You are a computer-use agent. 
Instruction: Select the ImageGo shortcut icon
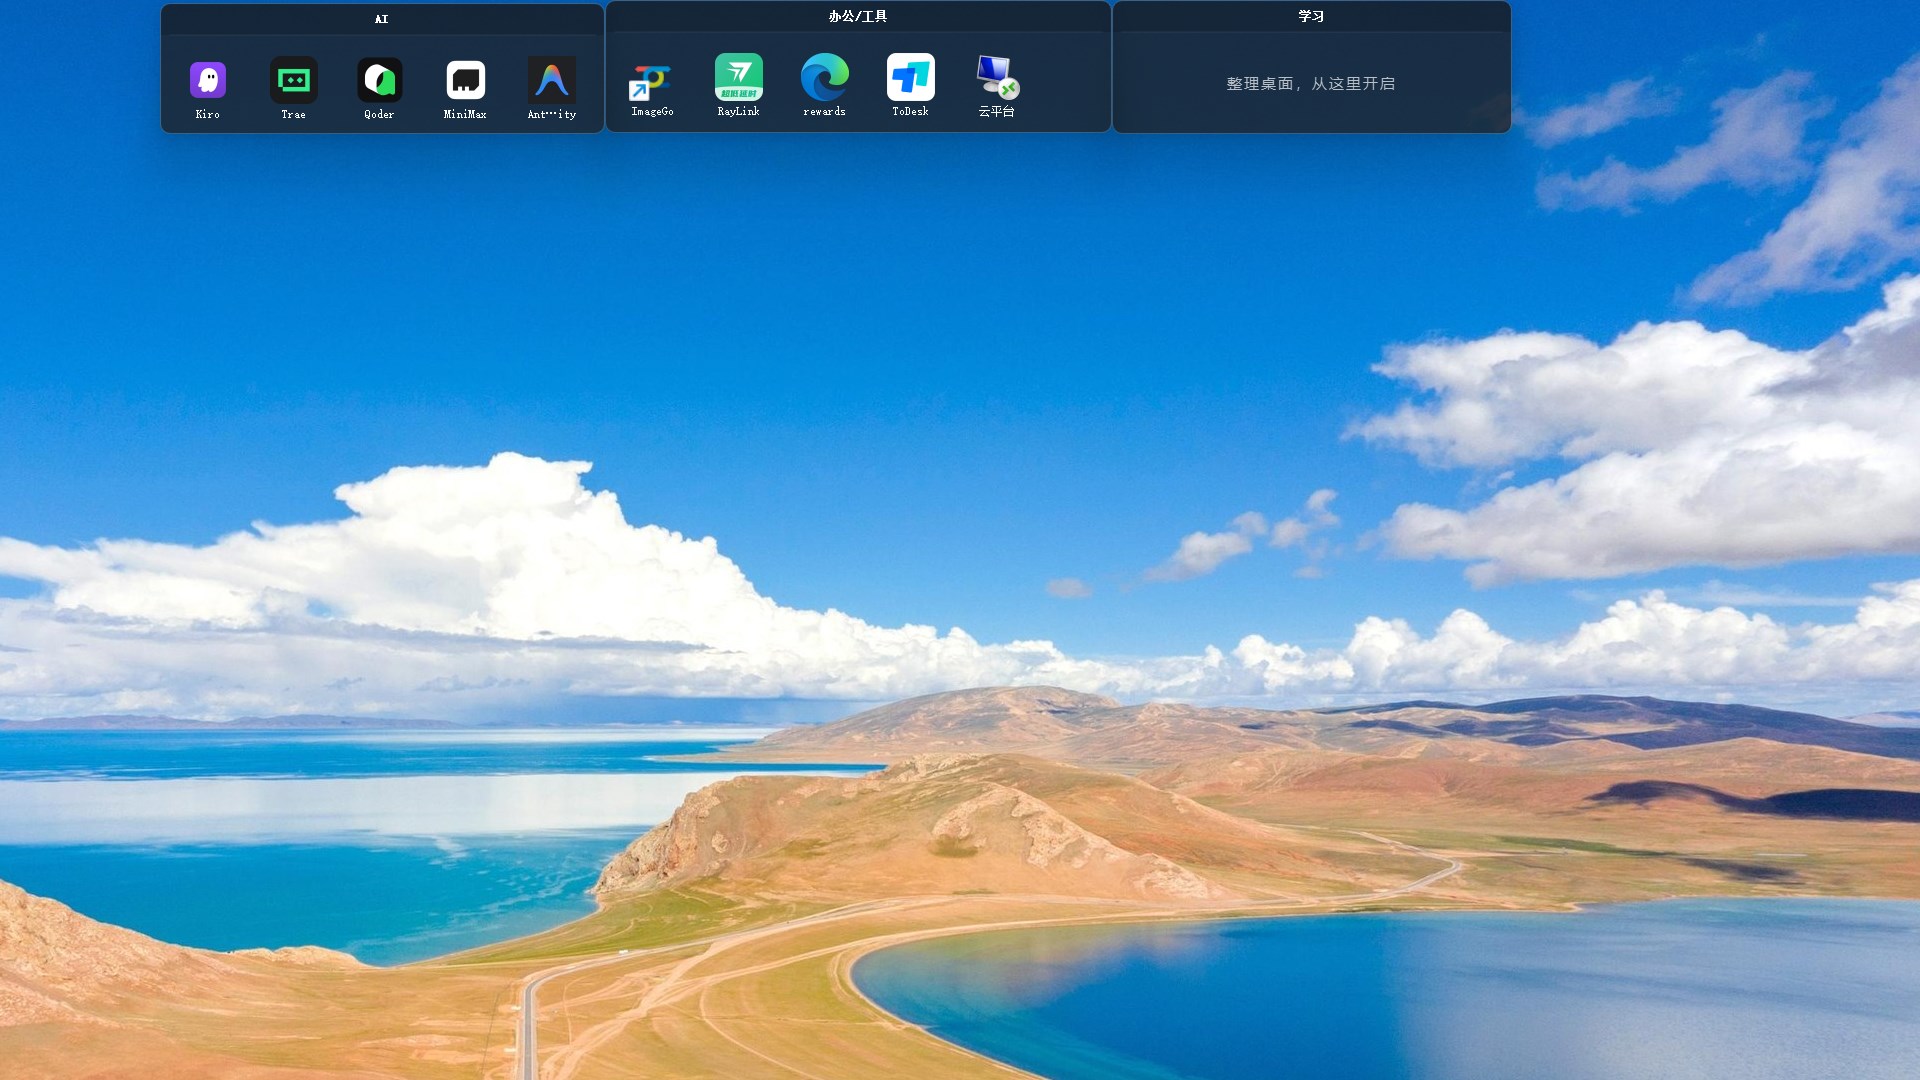[652, 80]
